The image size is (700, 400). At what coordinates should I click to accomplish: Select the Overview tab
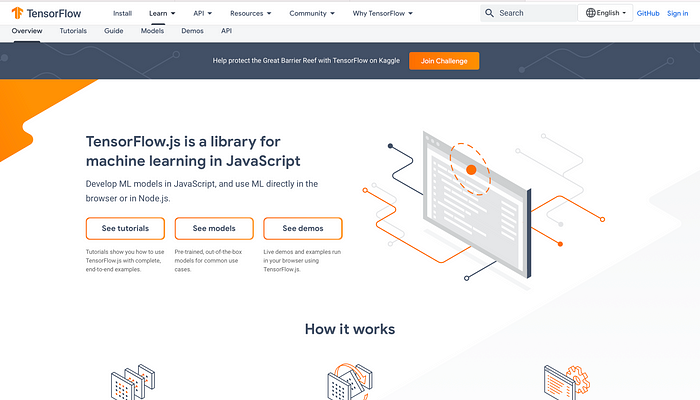(x=27, y=31)
